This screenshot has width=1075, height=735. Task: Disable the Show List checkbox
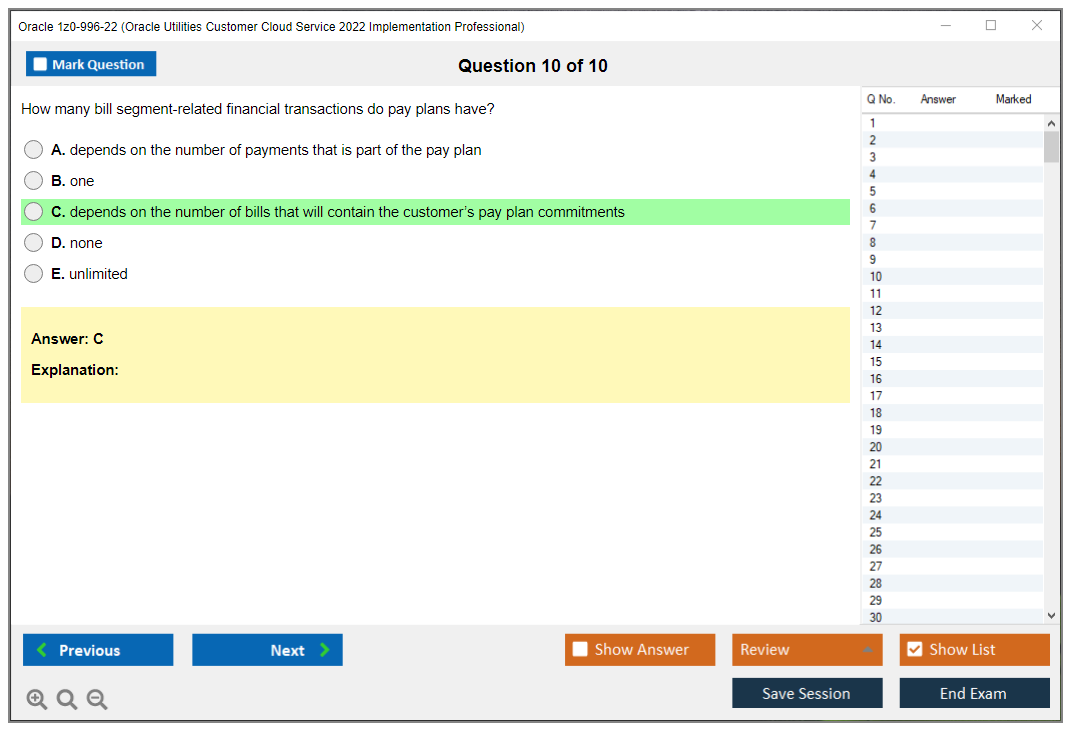click(x=914, y=649)
